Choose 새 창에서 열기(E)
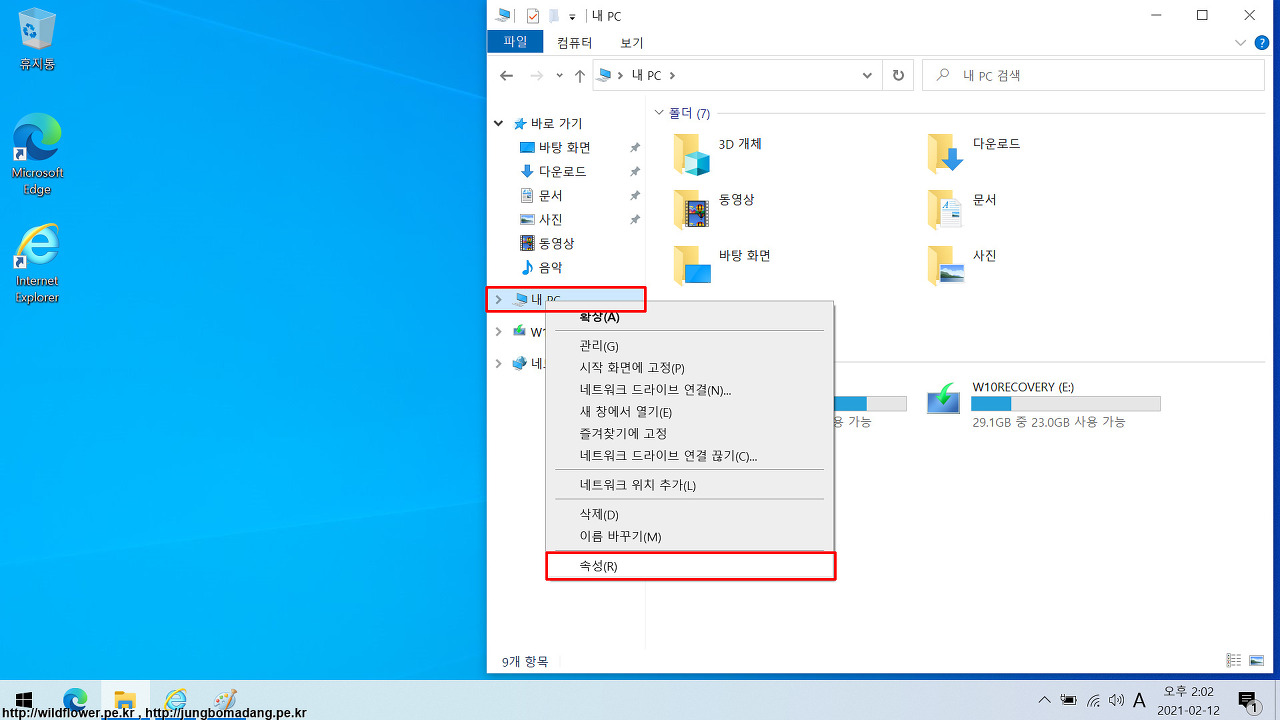This screenshot has height=720, width=1280. pos(689,412)
